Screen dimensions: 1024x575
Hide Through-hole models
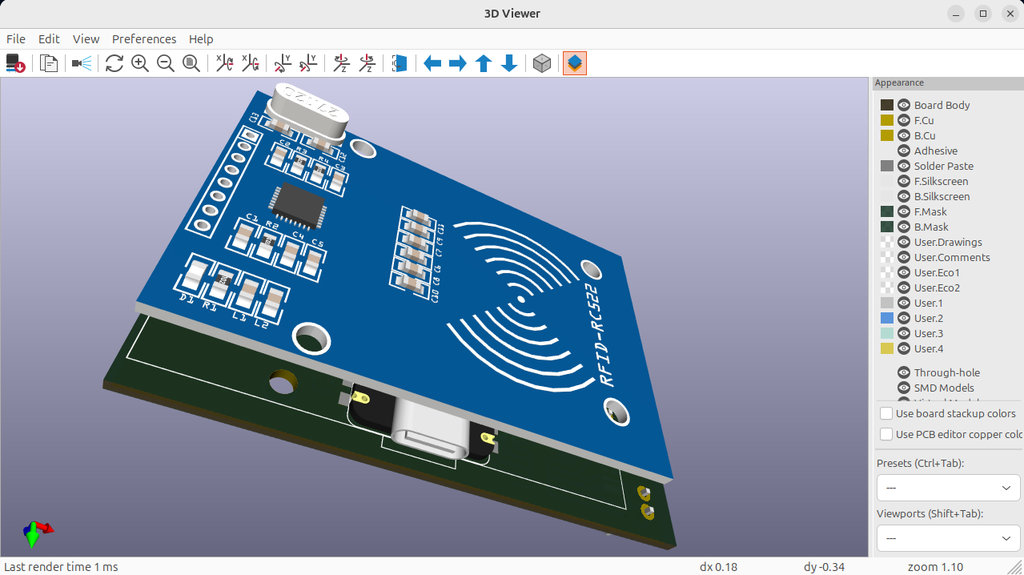904,372
